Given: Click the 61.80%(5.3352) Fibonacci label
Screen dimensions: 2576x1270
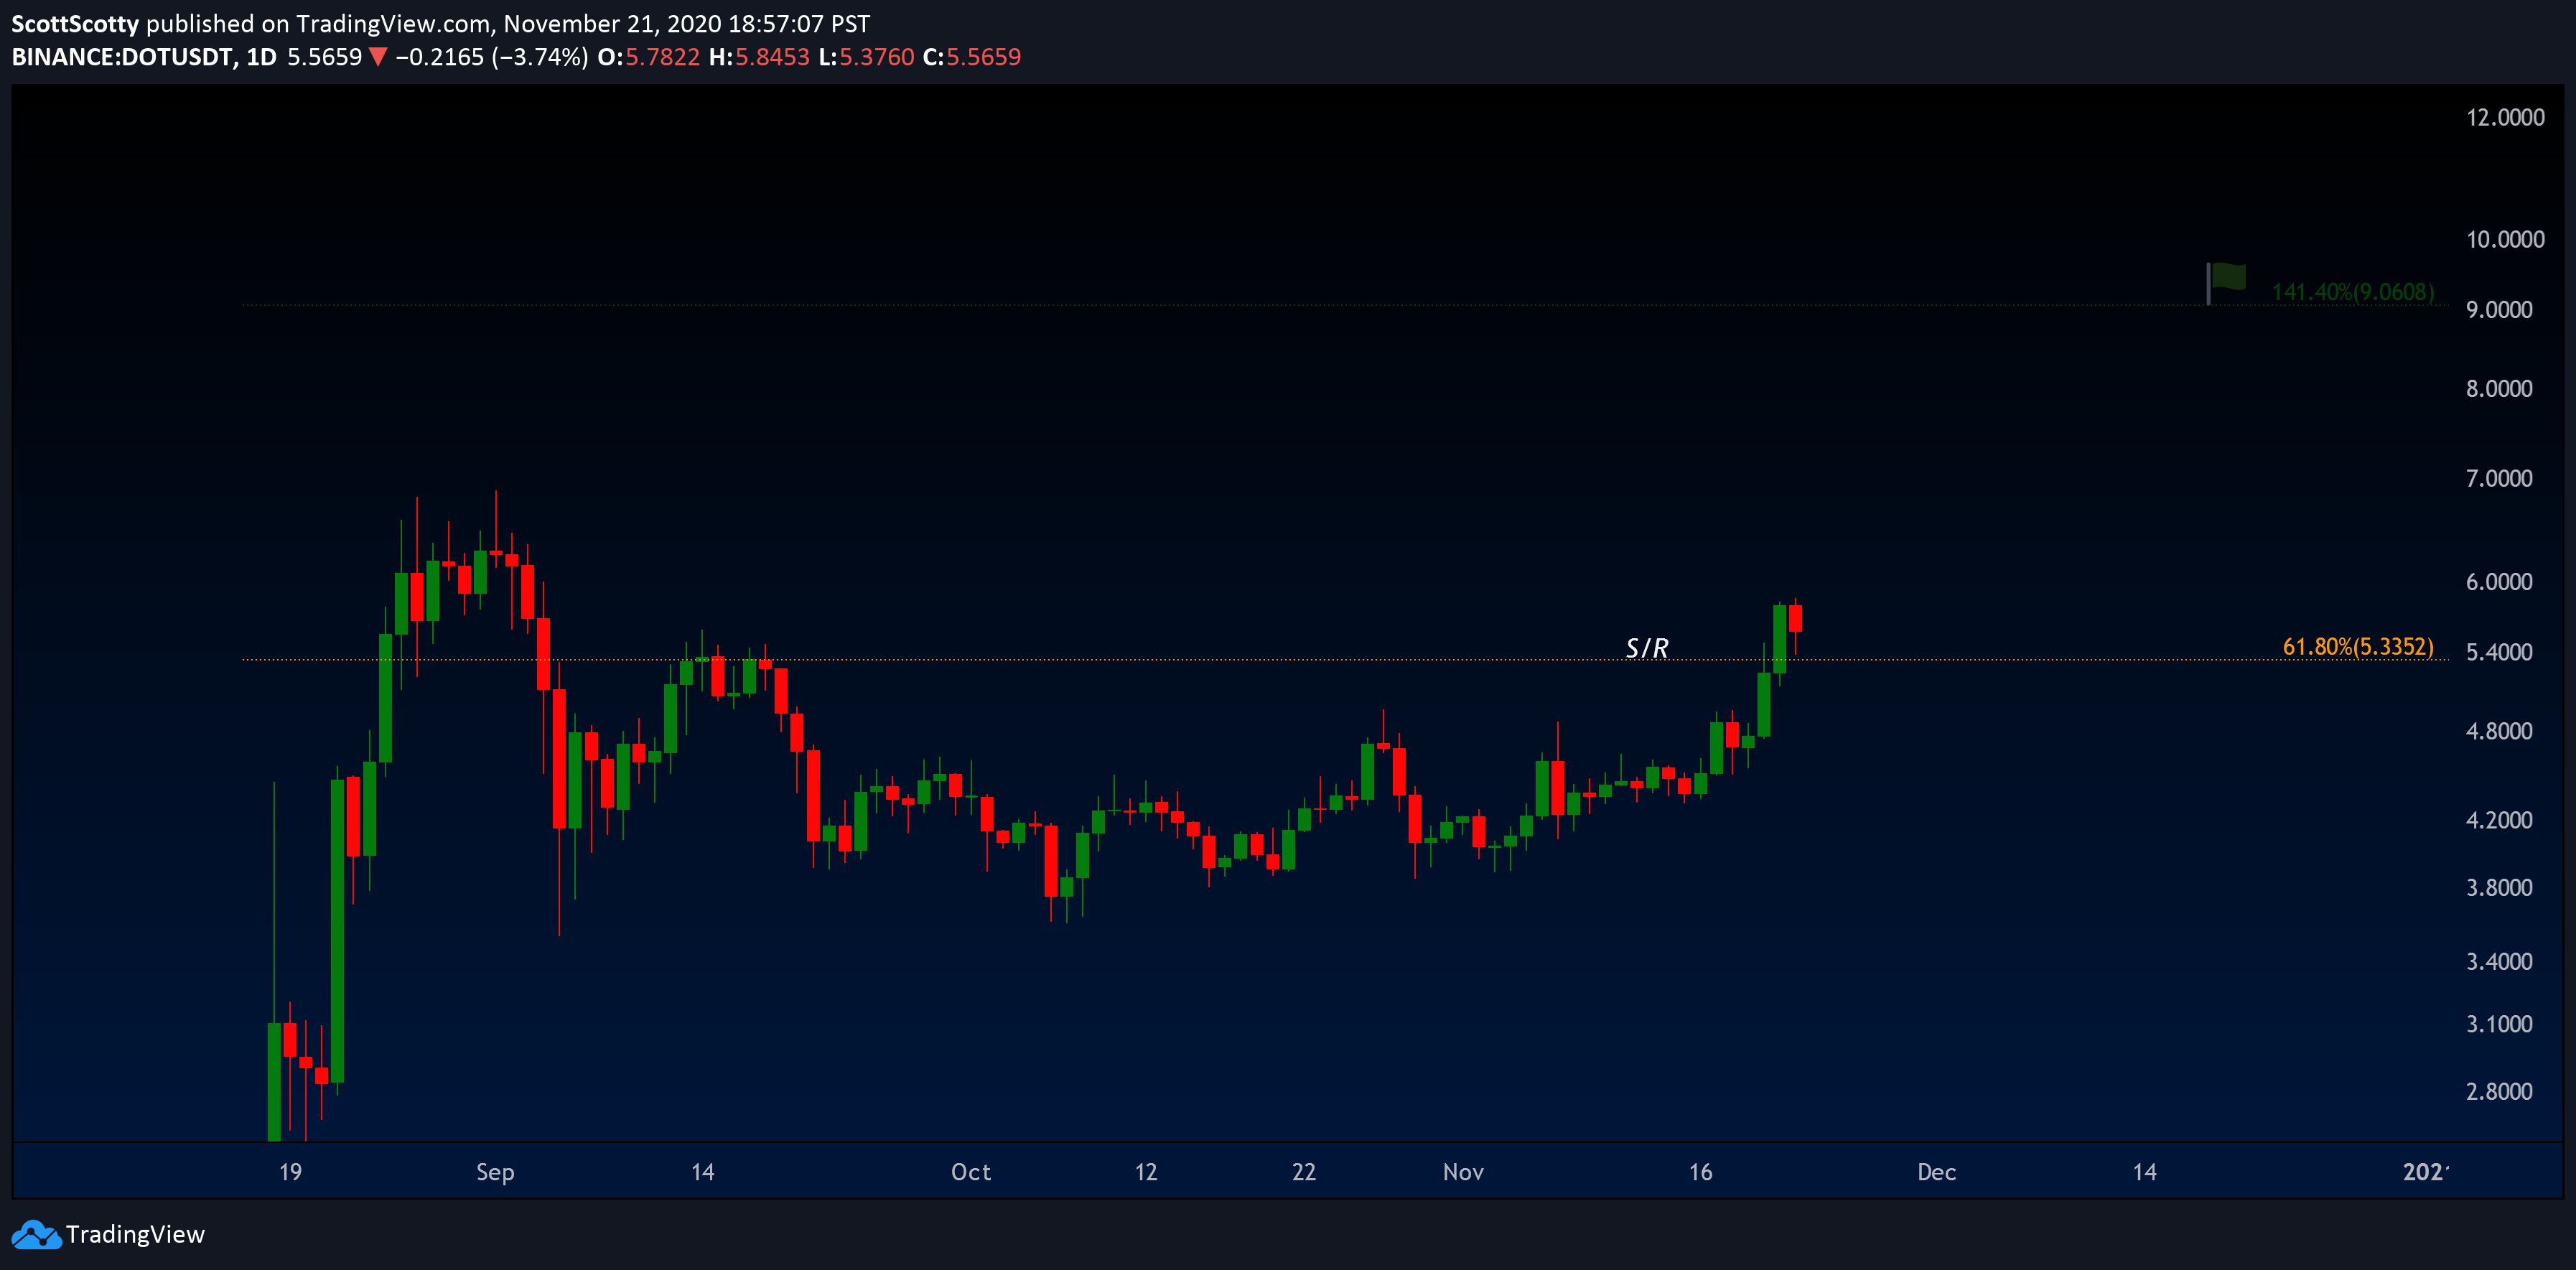Looking at the screenshot, I should click(2358, 647).
